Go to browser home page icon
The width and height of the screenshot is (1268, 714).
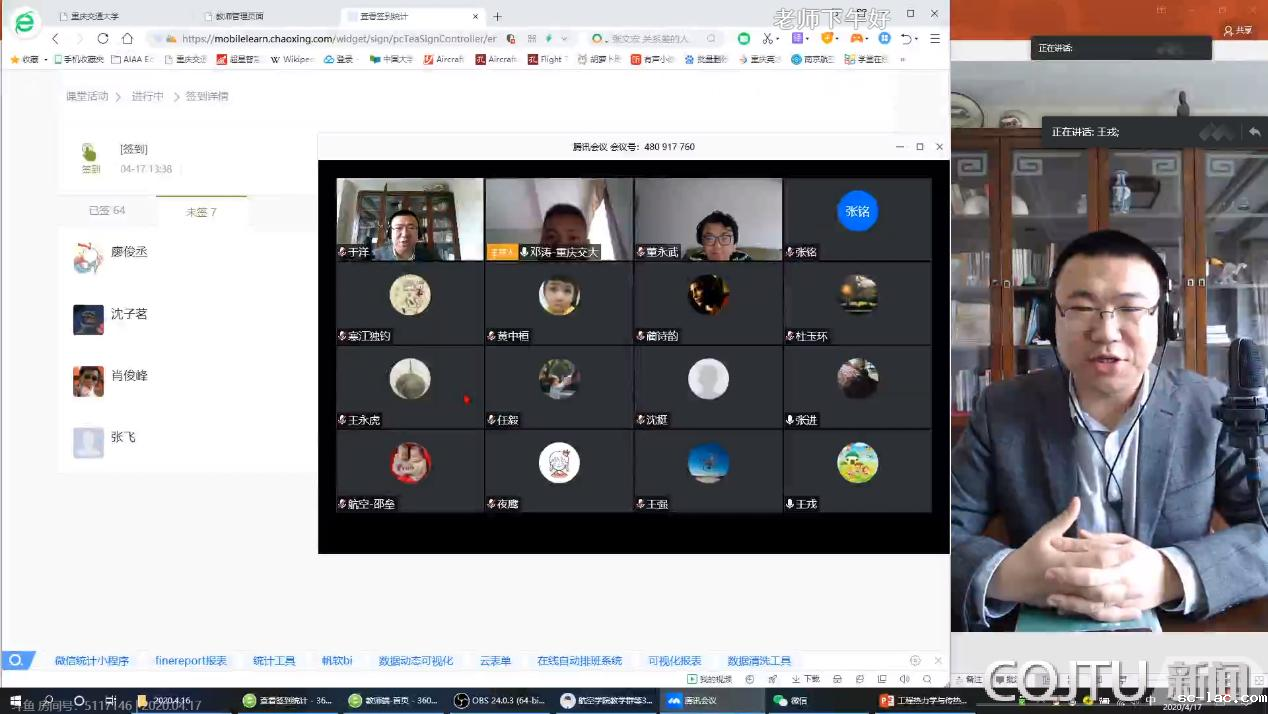pyautogui.click(x=127, y=38)
